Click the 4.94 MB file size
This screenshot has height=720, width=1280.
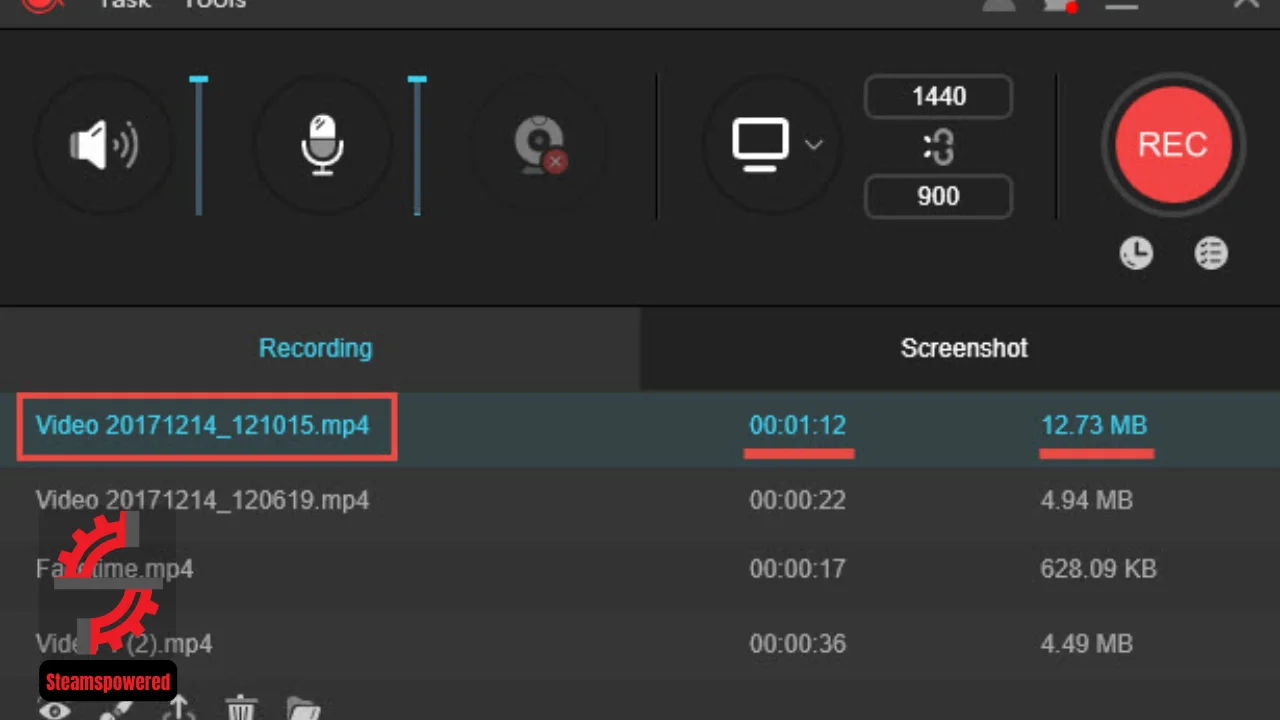pyautogui.click(x=1087, y=499)
